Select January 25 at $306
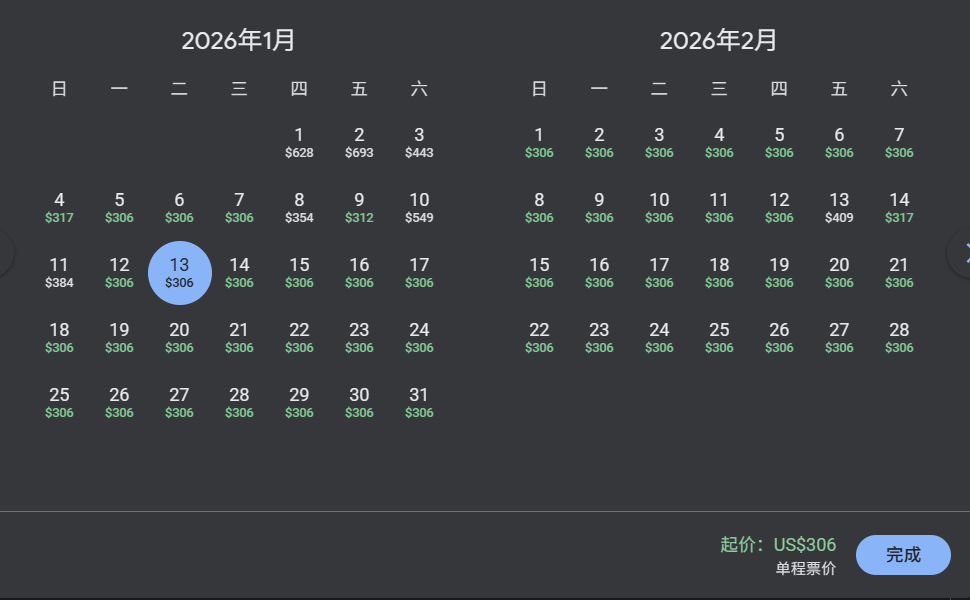This screenshot has width=970, height=600. coord(59,402)
